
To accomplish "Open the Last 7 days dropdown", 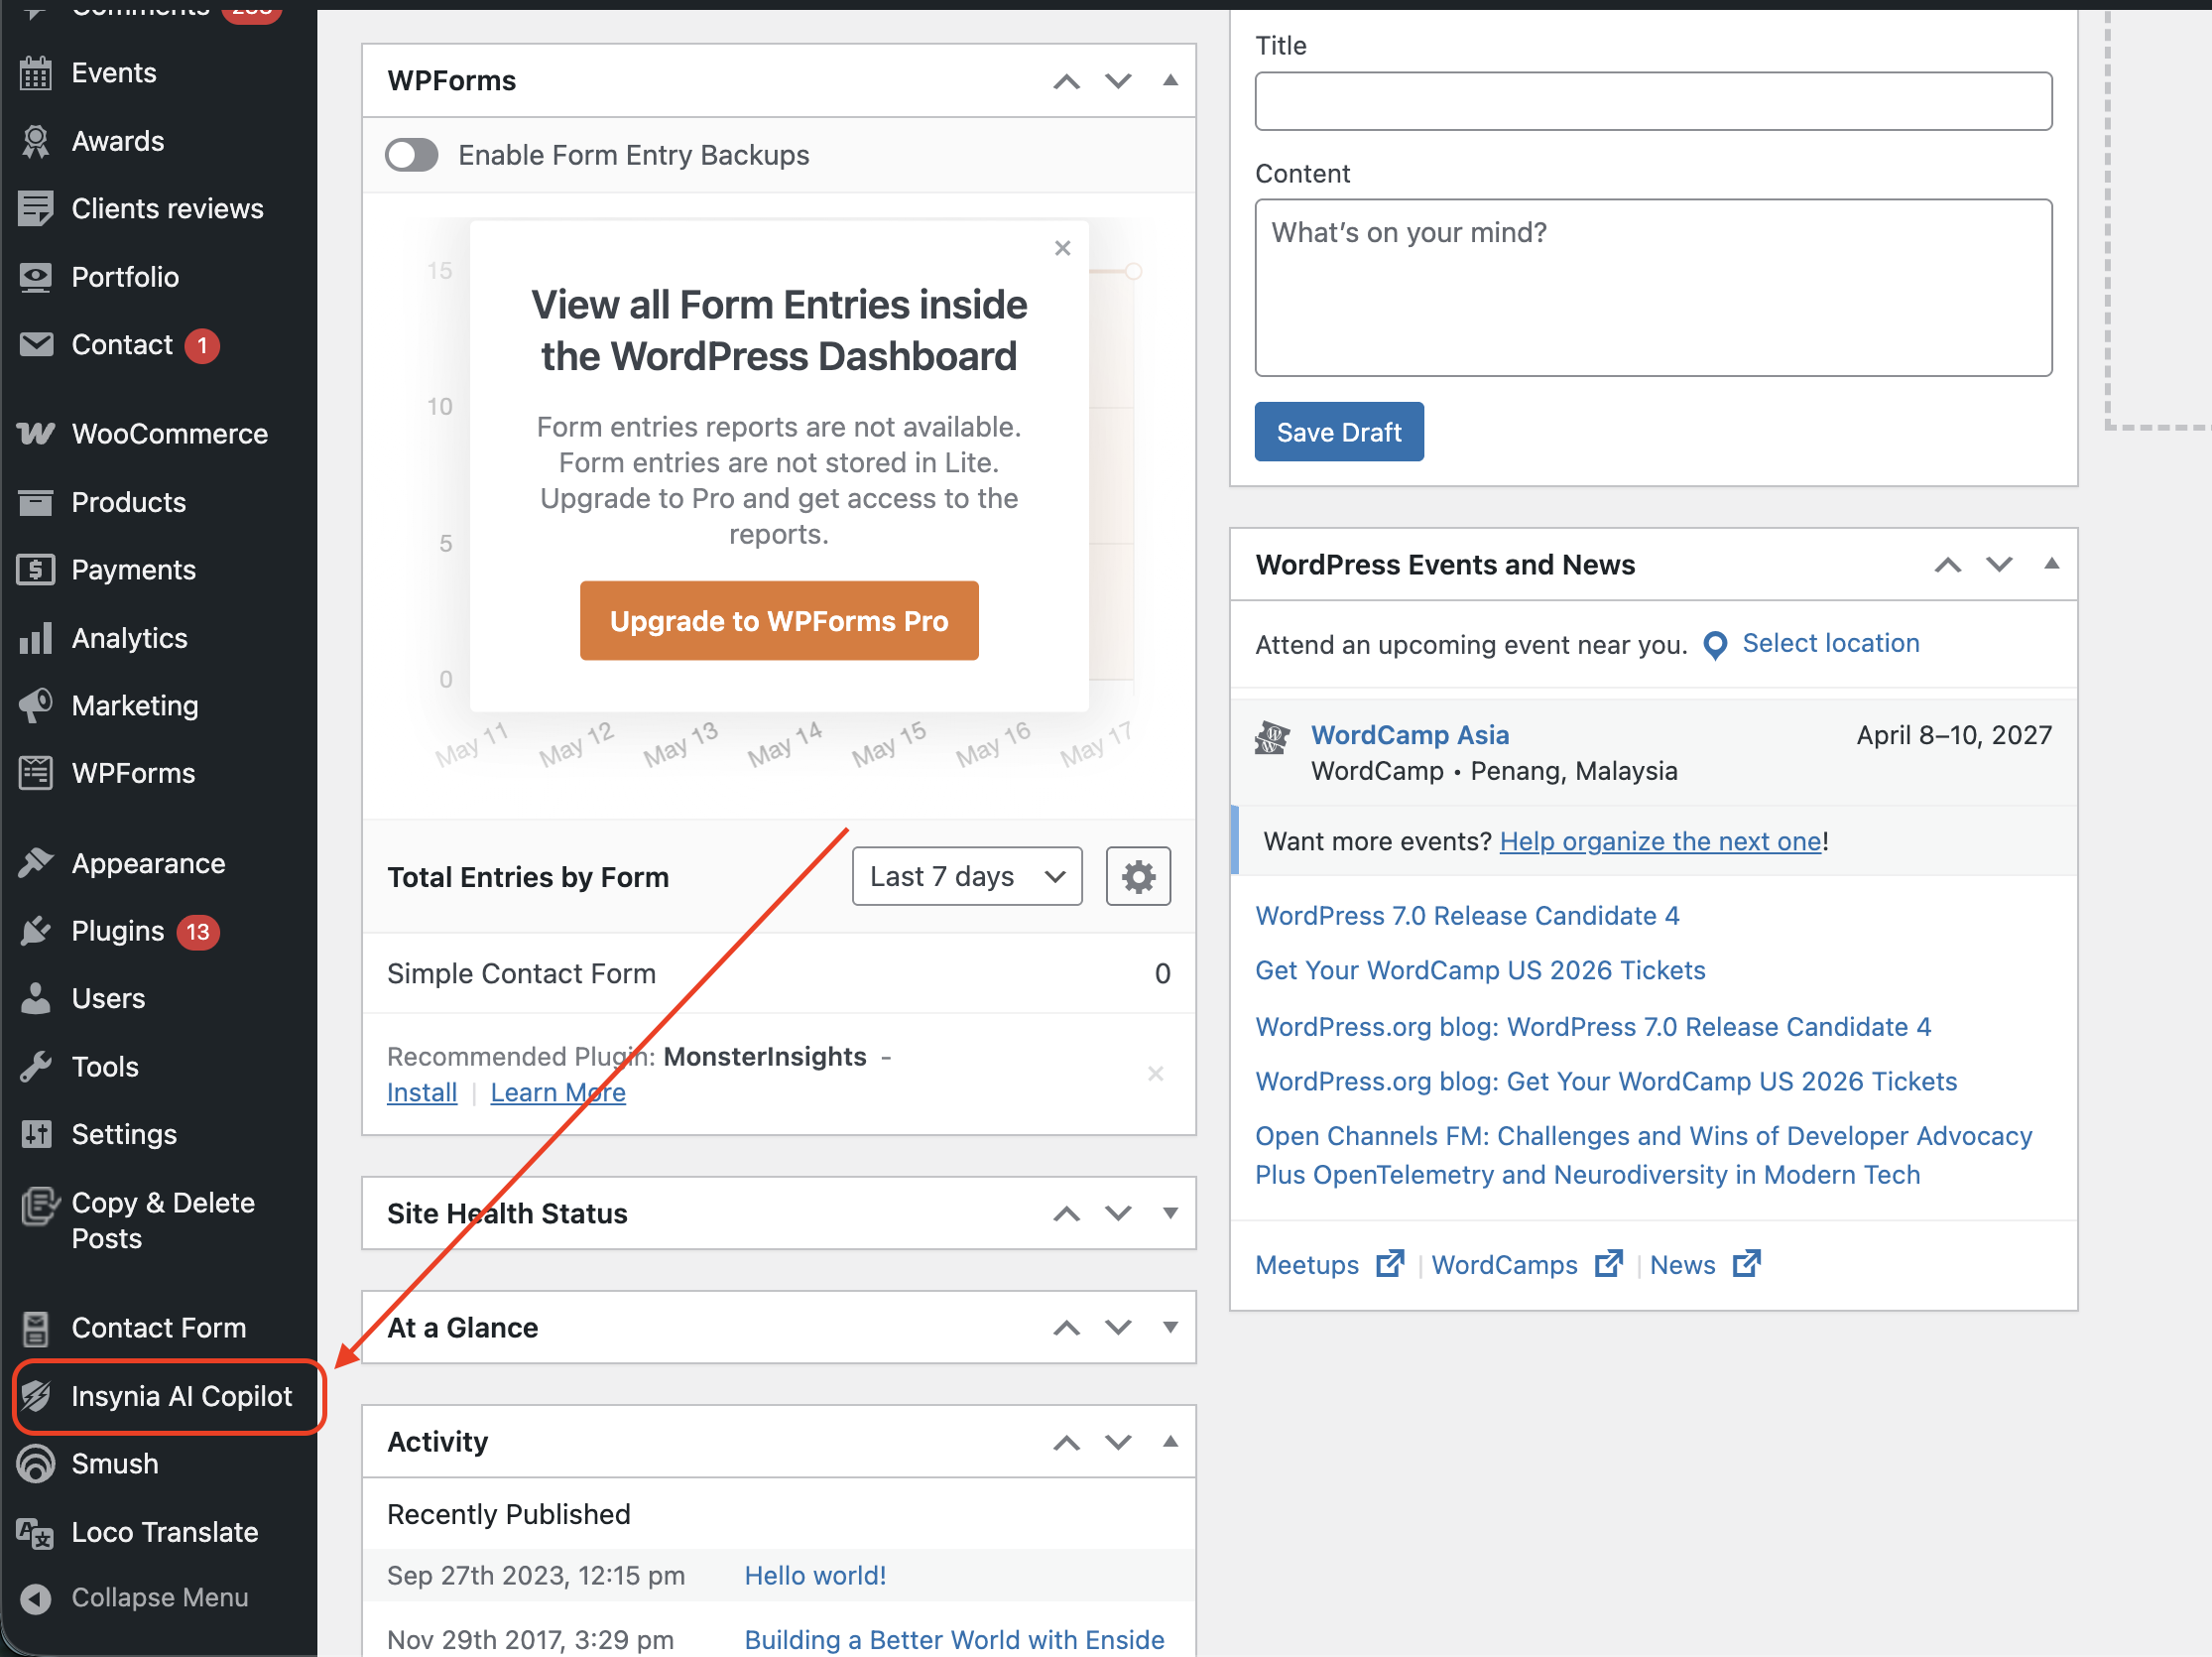I will tap(967, 877).
